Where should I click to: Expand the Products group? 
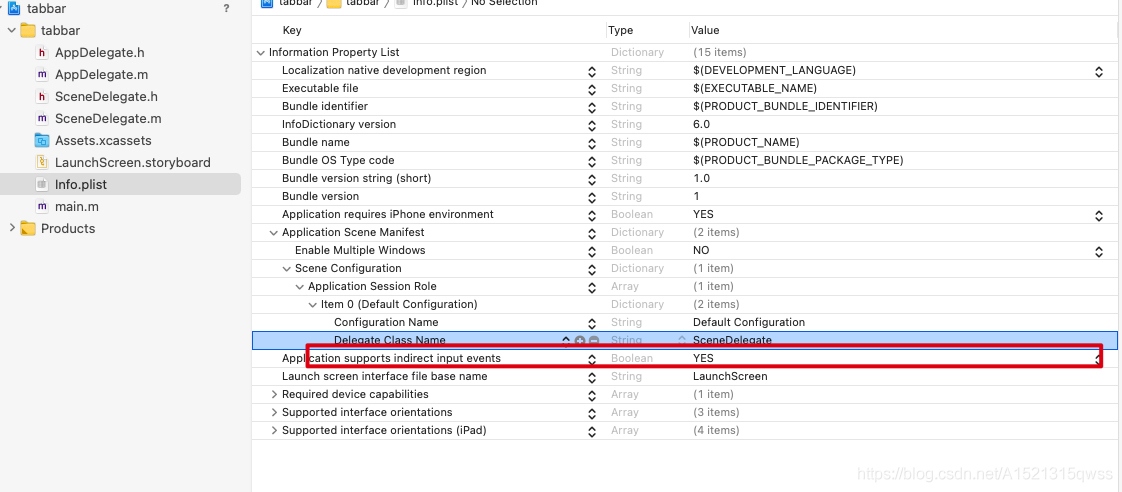click(11, 228)
